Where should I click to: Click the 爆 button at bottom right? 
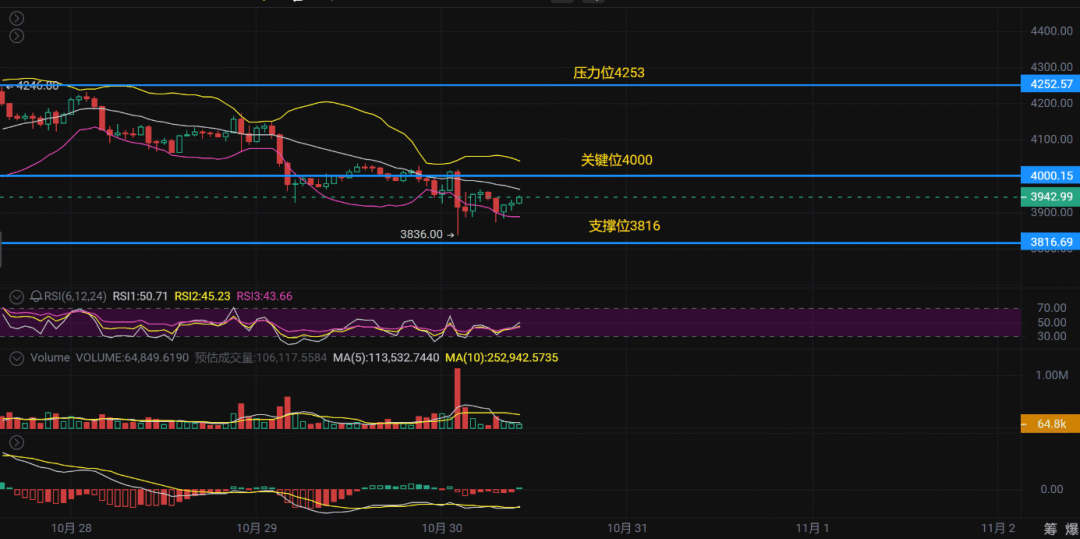click(1071, 529)
